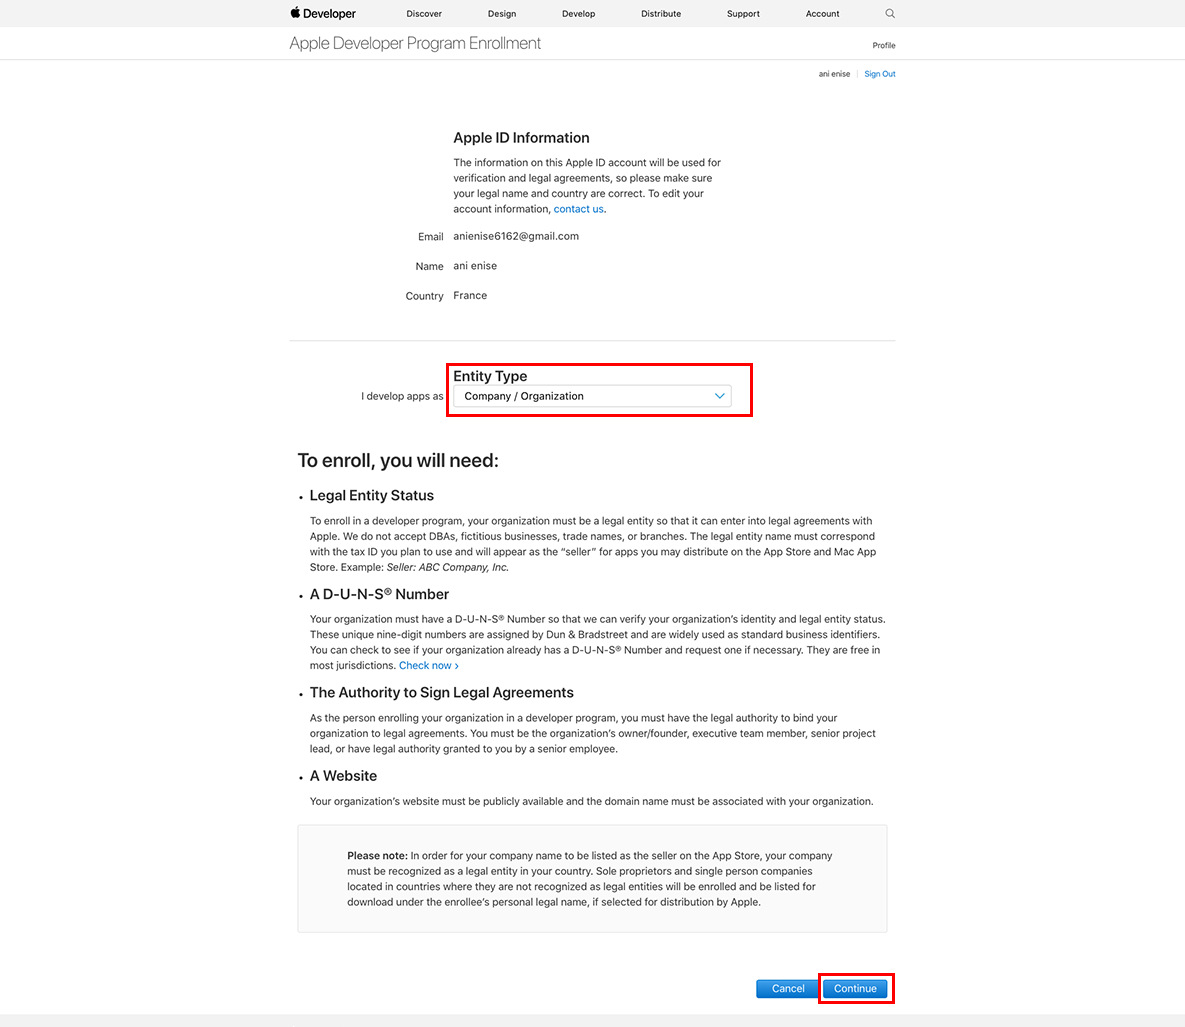Select the email anienise6162@gmail.com text
Screen dimensions: 1185x1027
point(516,237)
